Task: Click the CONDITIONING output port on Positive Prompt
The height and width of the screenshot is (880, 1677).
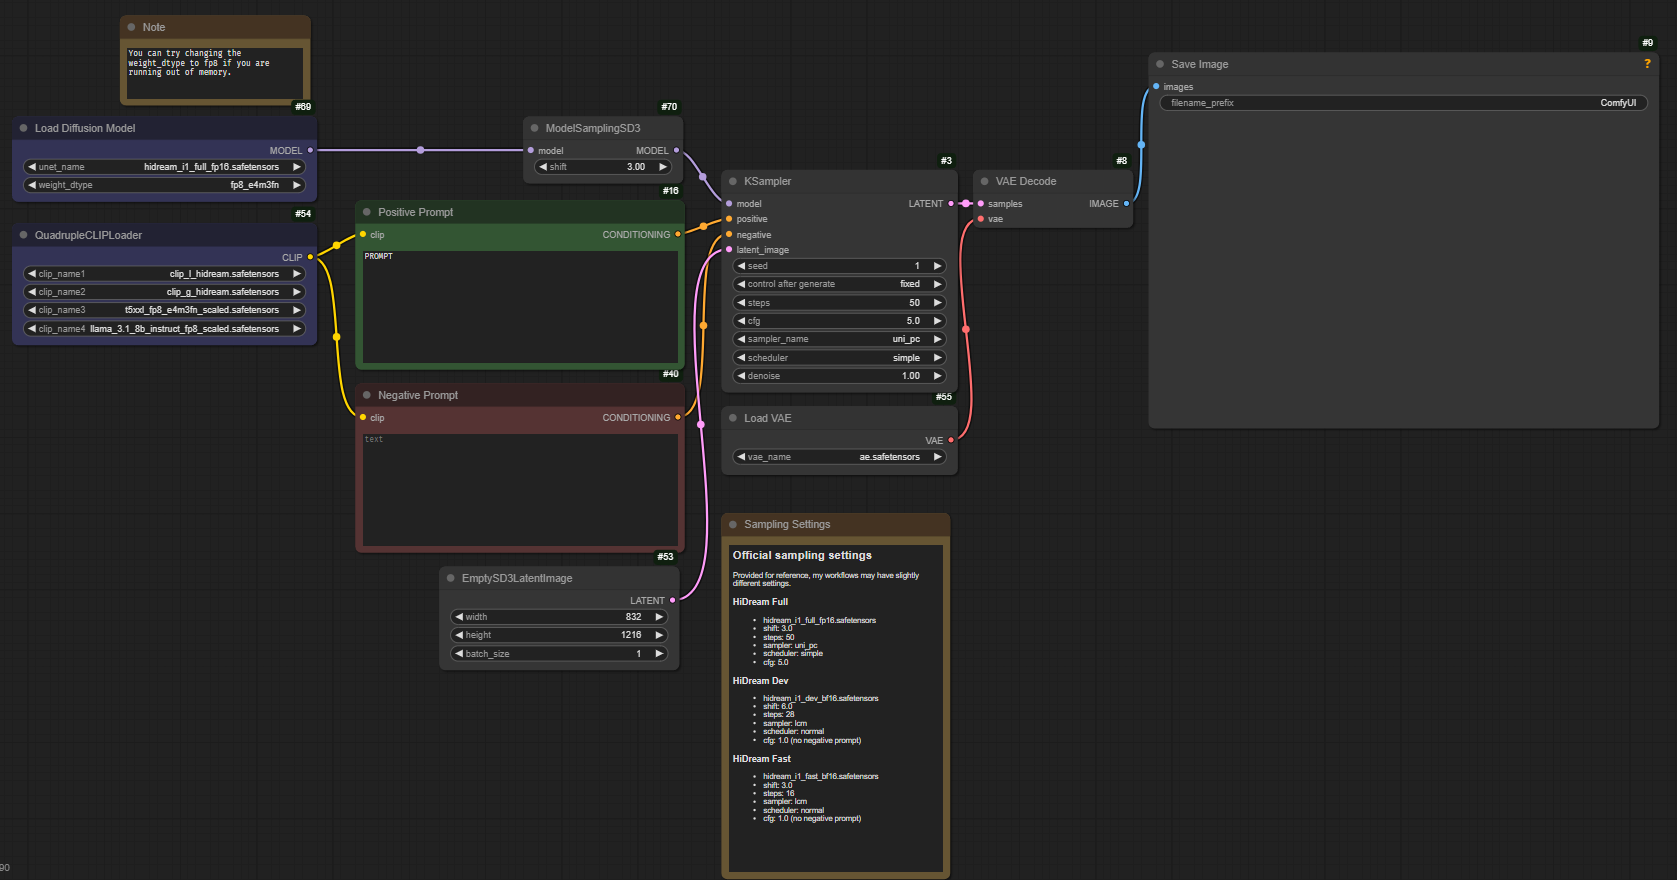Action: point(678,235)
